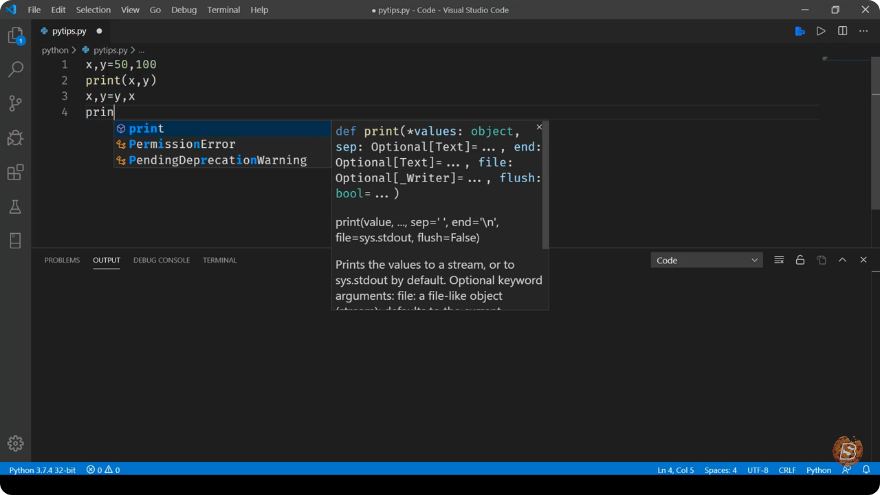Open the Debug view bug icon
This screenshot has height=495, width=880.
click(x=15, y=138)
